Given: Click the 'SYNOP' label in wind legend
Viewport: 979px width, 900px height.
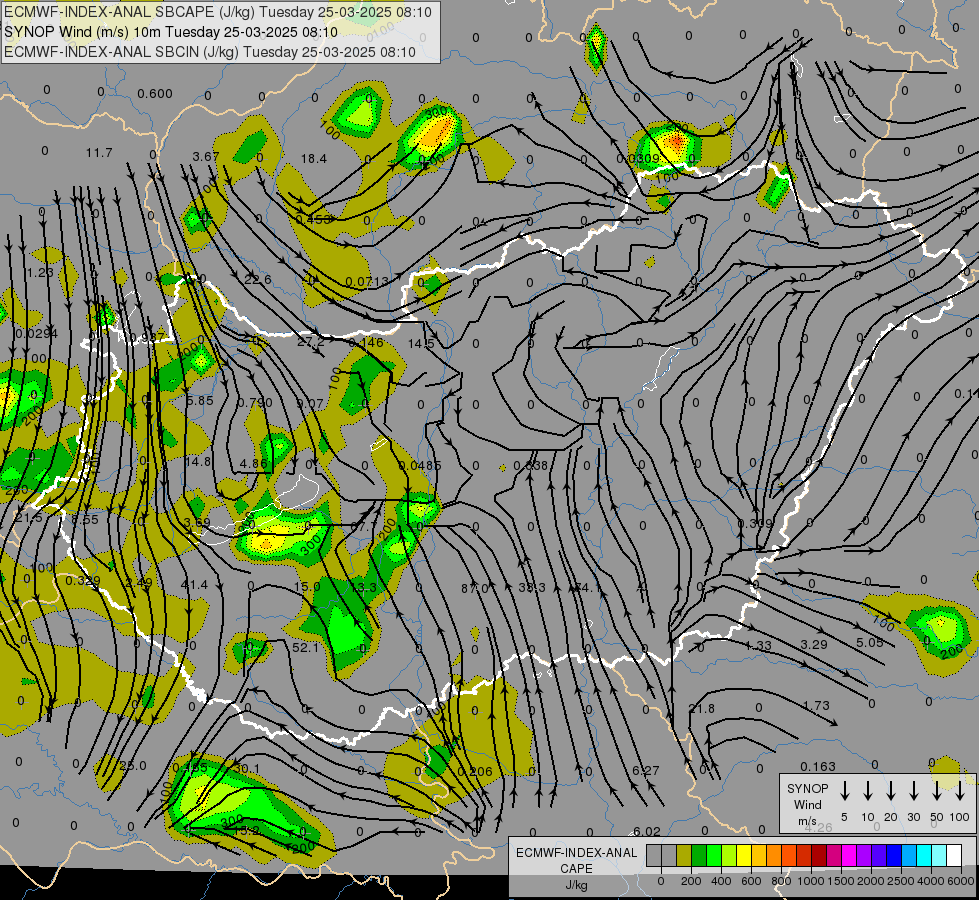Looking at the screenshot, I should point(807,788).
